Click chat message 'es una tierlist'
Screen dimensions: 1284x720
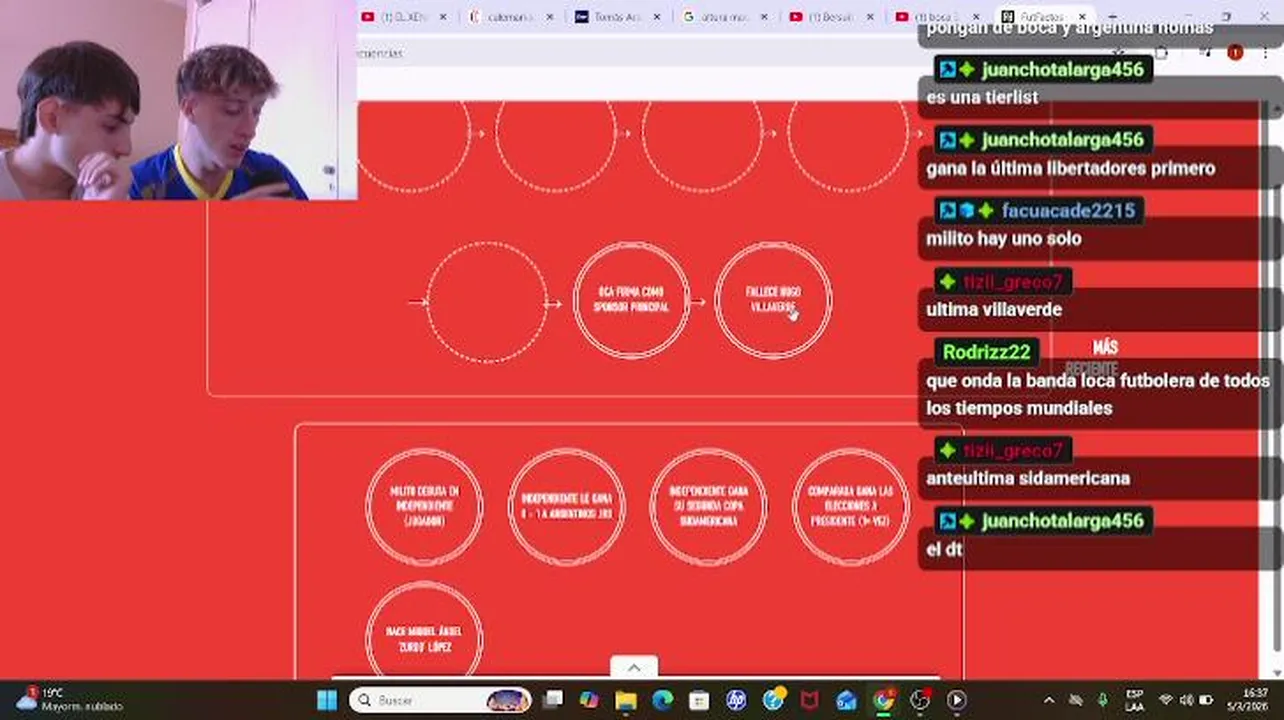click(982, 97)
